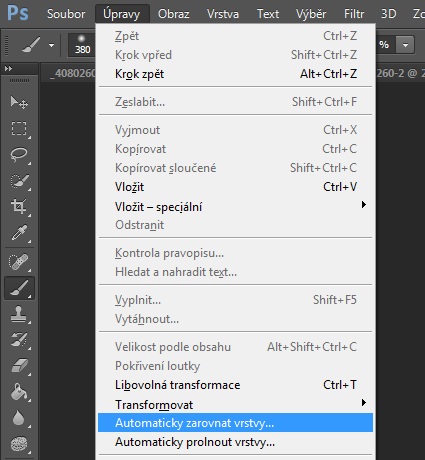Screen dimensions: 425x460
Task: Open the brush tool preset dropdown arrow
Action: [51, 45]
